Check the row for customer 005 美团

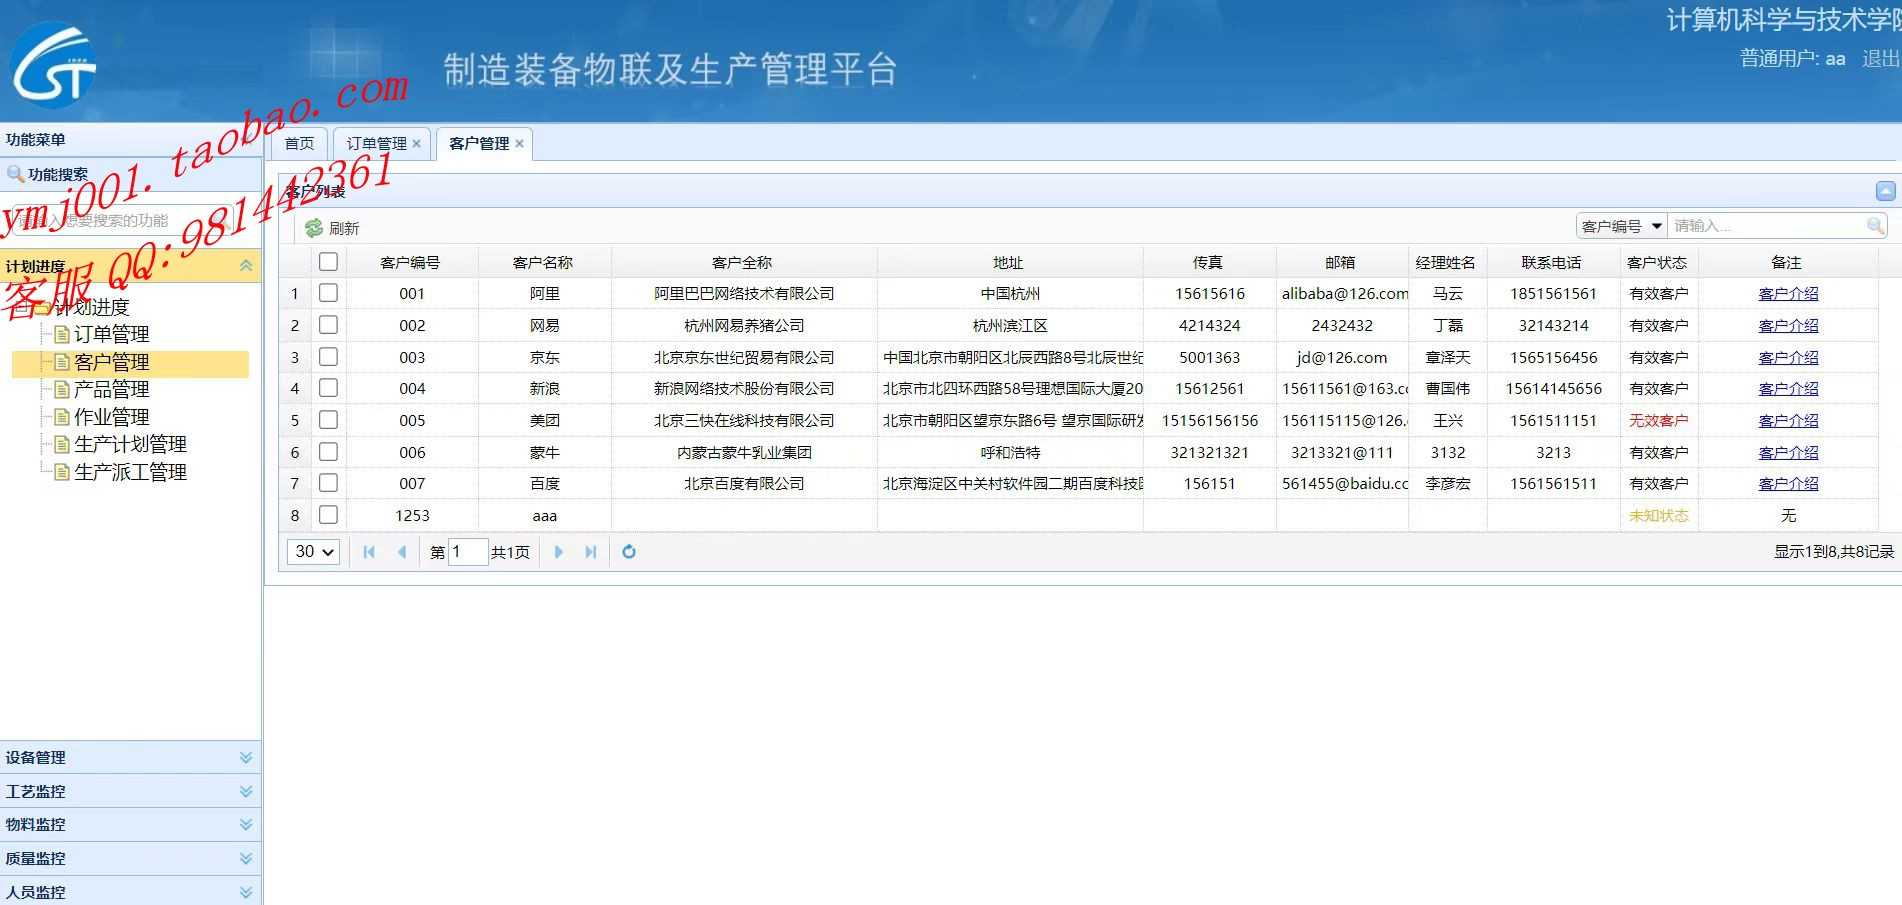point(328,420)
